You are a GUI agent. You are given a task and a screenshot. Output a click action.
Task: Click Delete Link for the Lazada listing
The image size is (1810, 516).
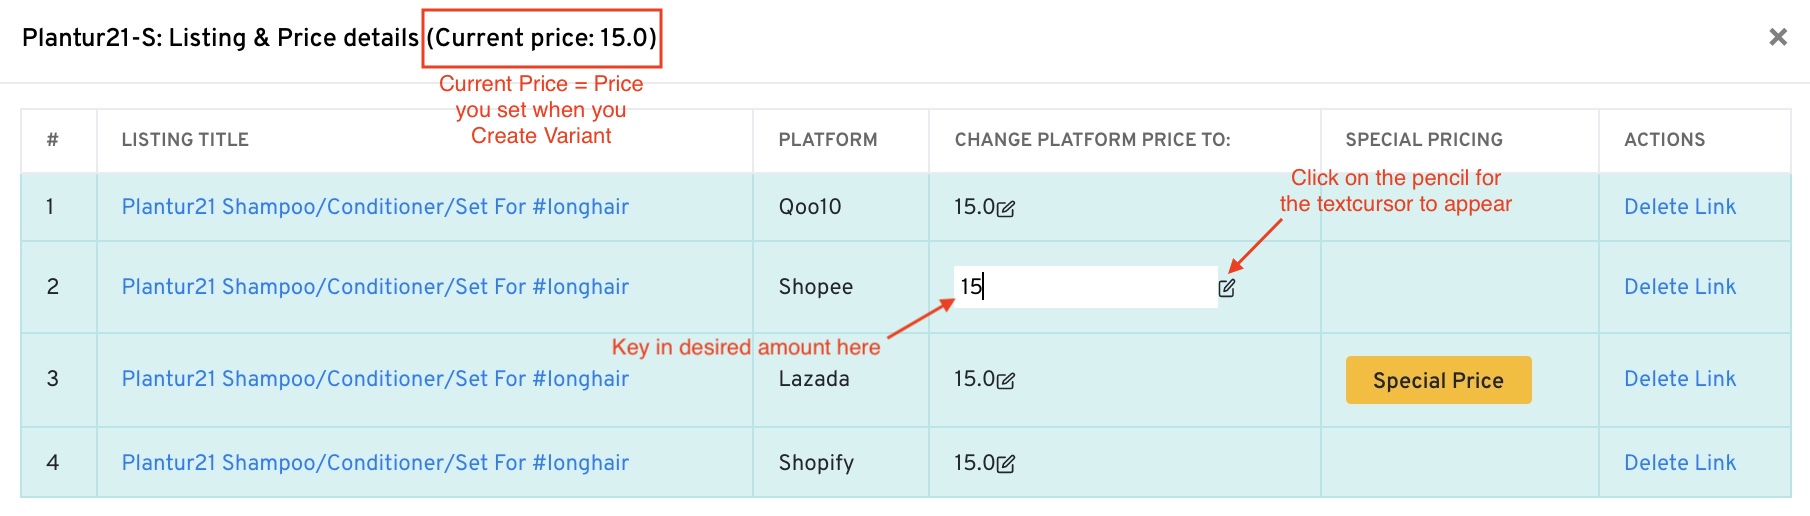tap(1679, 379)
